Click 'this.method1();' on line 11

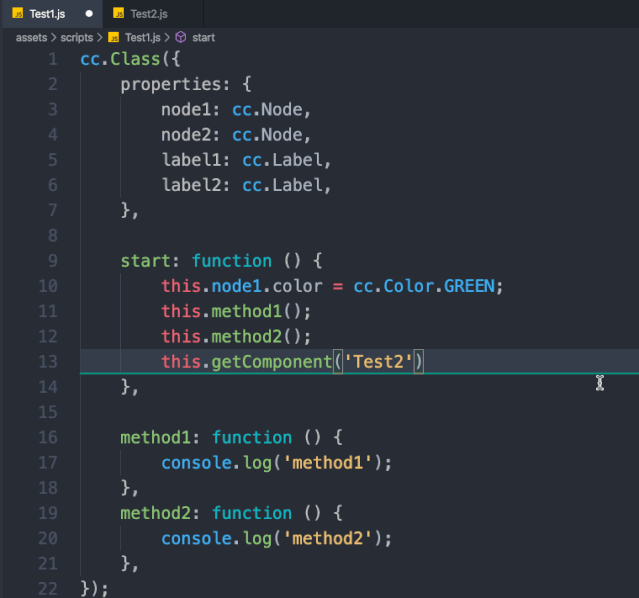pos(236,311)
